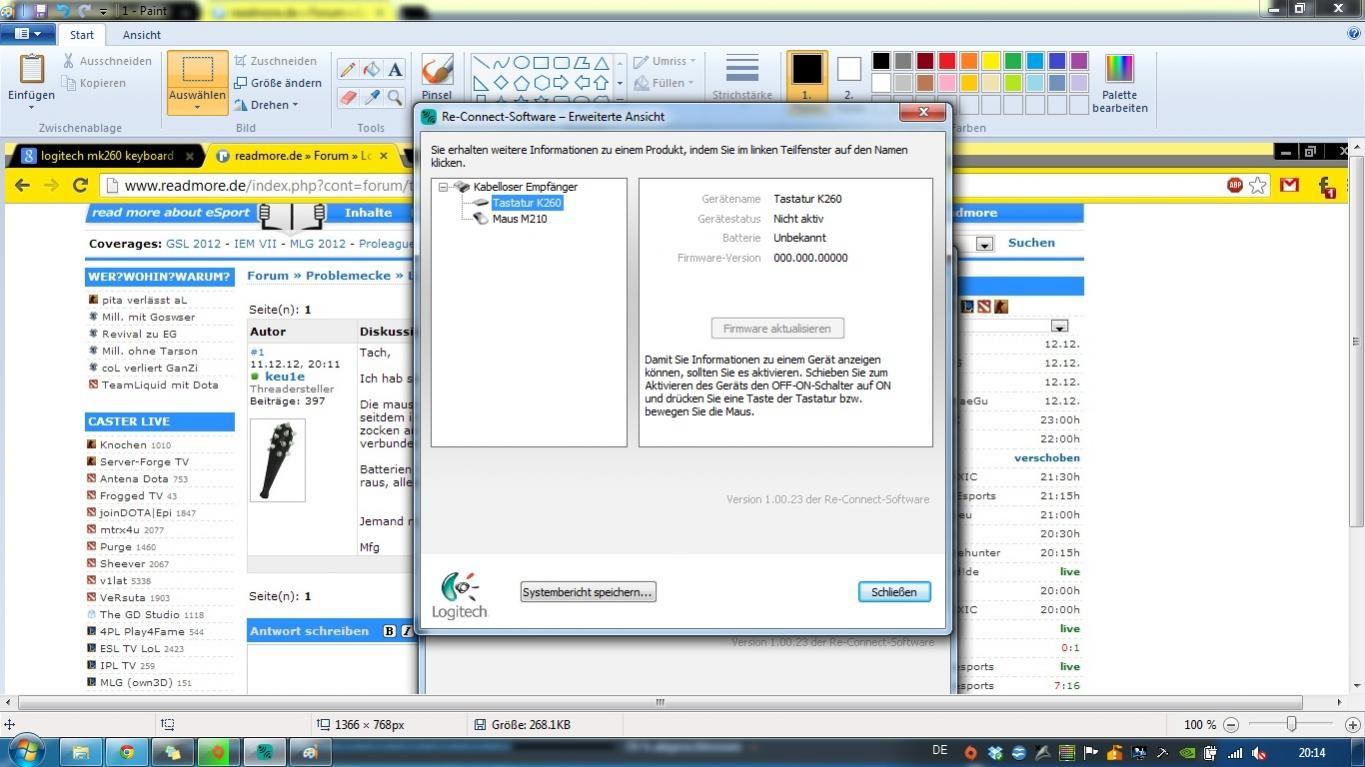Viewport: 1365px width, 767px height.
Task: Open the Drehen dropdown
Action: [x=267, y=105]
